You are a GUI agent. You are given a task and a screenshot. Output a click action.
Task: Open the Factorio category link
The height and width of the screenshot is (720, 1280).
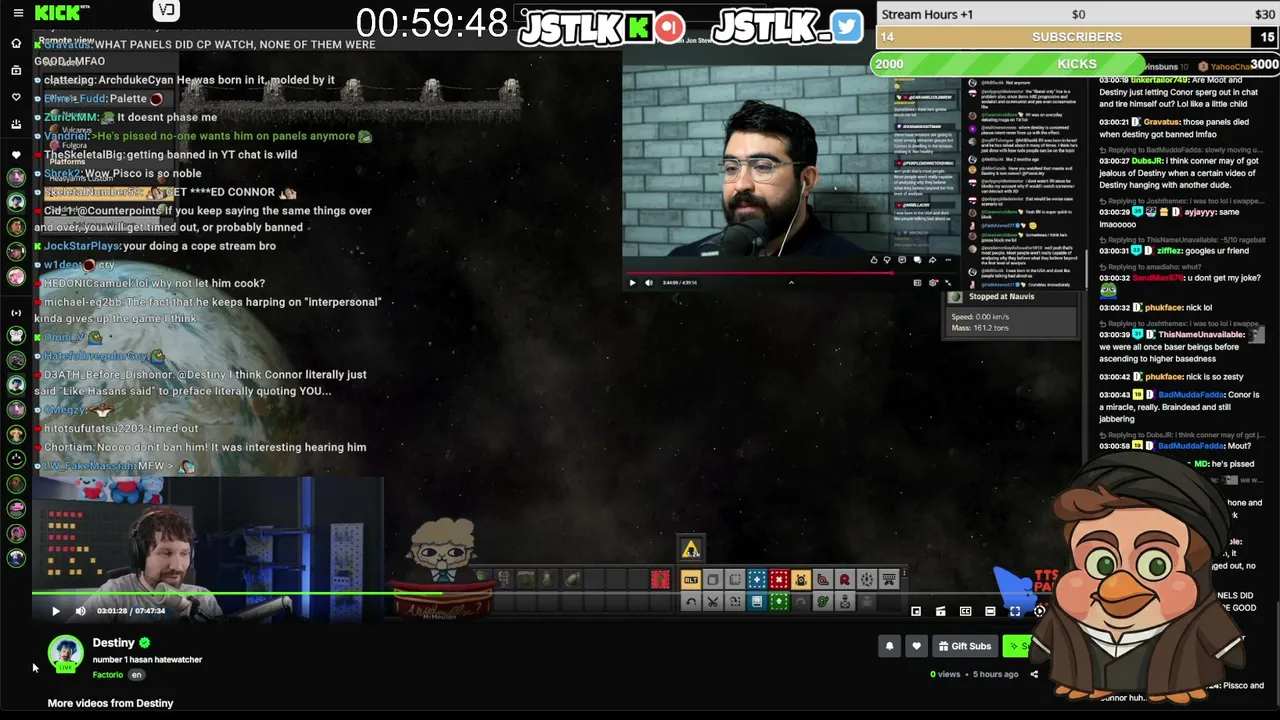107,675
